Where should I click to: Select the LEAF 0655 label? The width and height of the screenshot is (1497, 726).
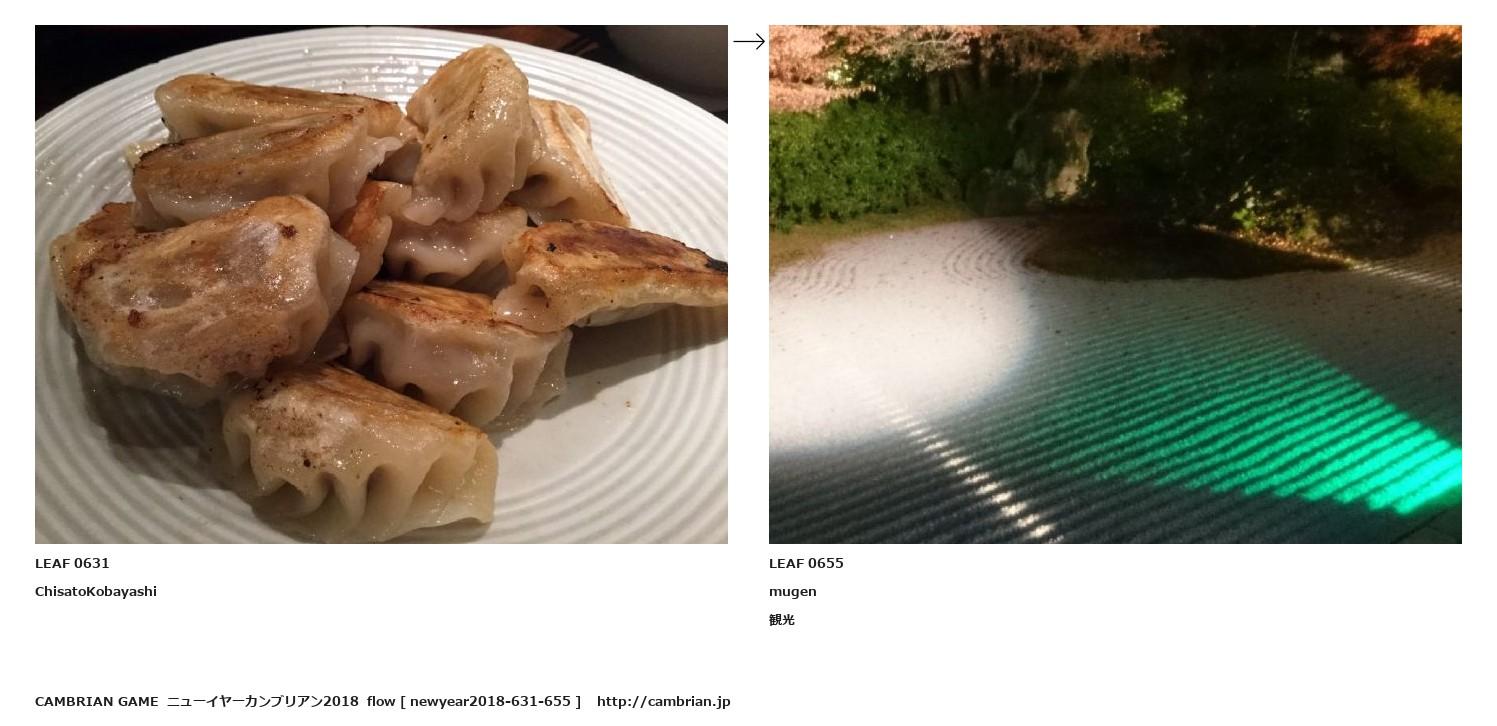pos(806,563)
